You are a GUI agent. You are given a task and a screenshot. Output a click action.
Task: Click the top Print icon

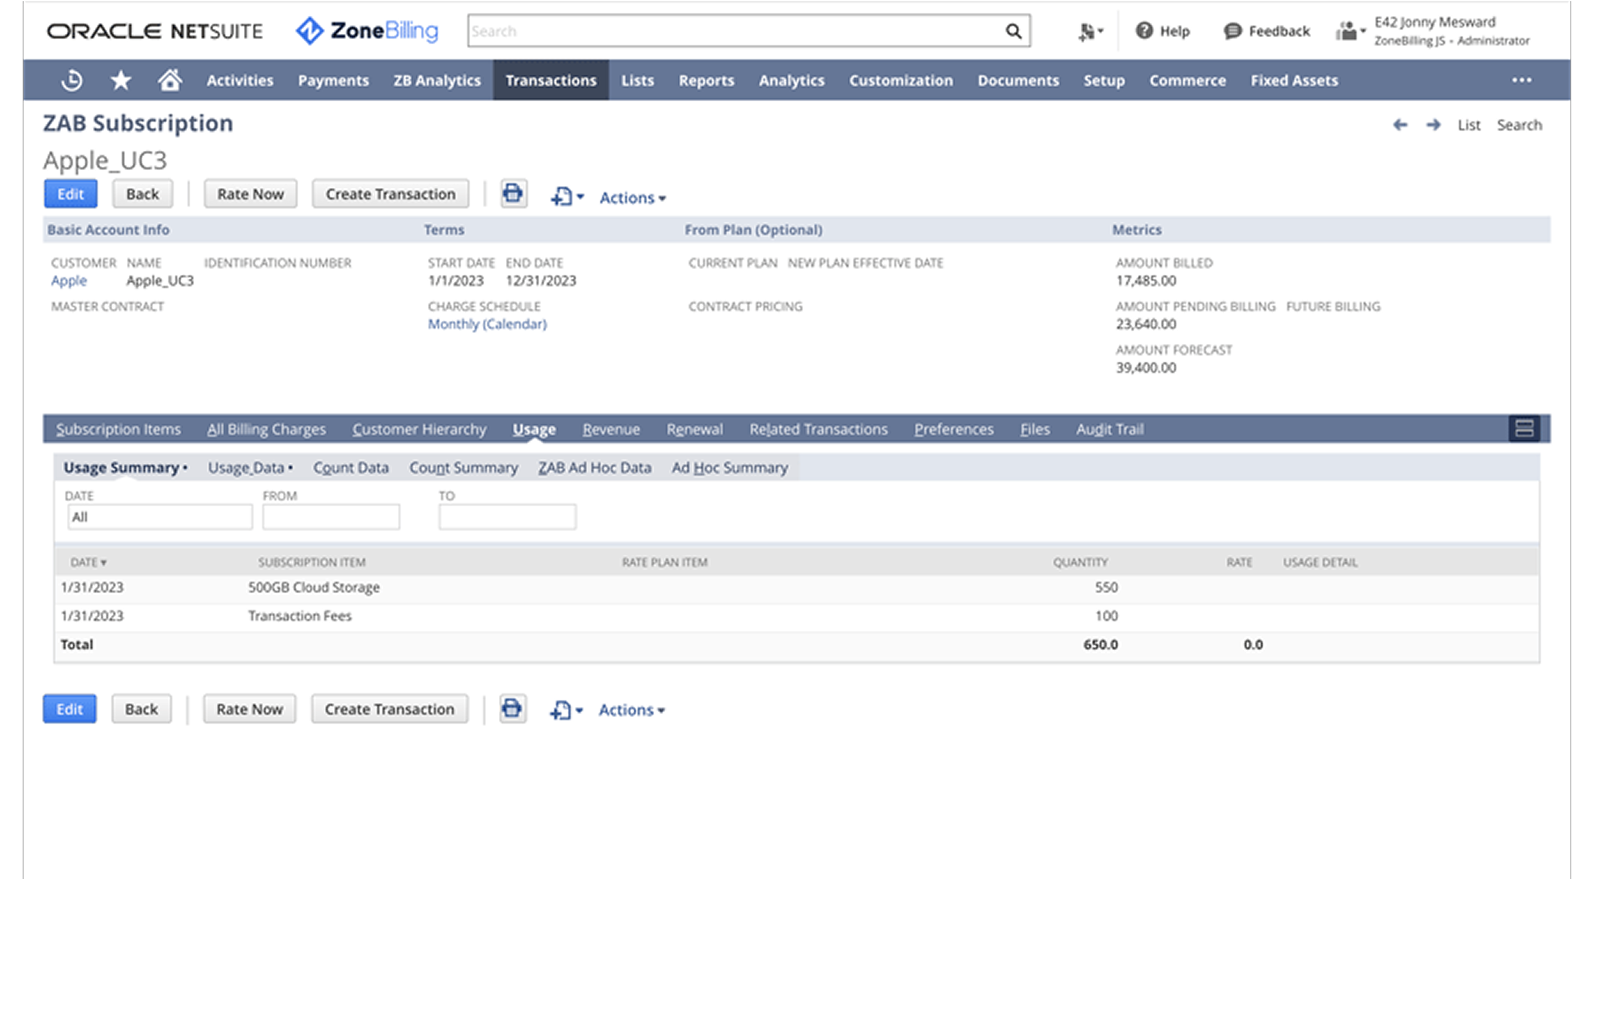pos(513,193)
